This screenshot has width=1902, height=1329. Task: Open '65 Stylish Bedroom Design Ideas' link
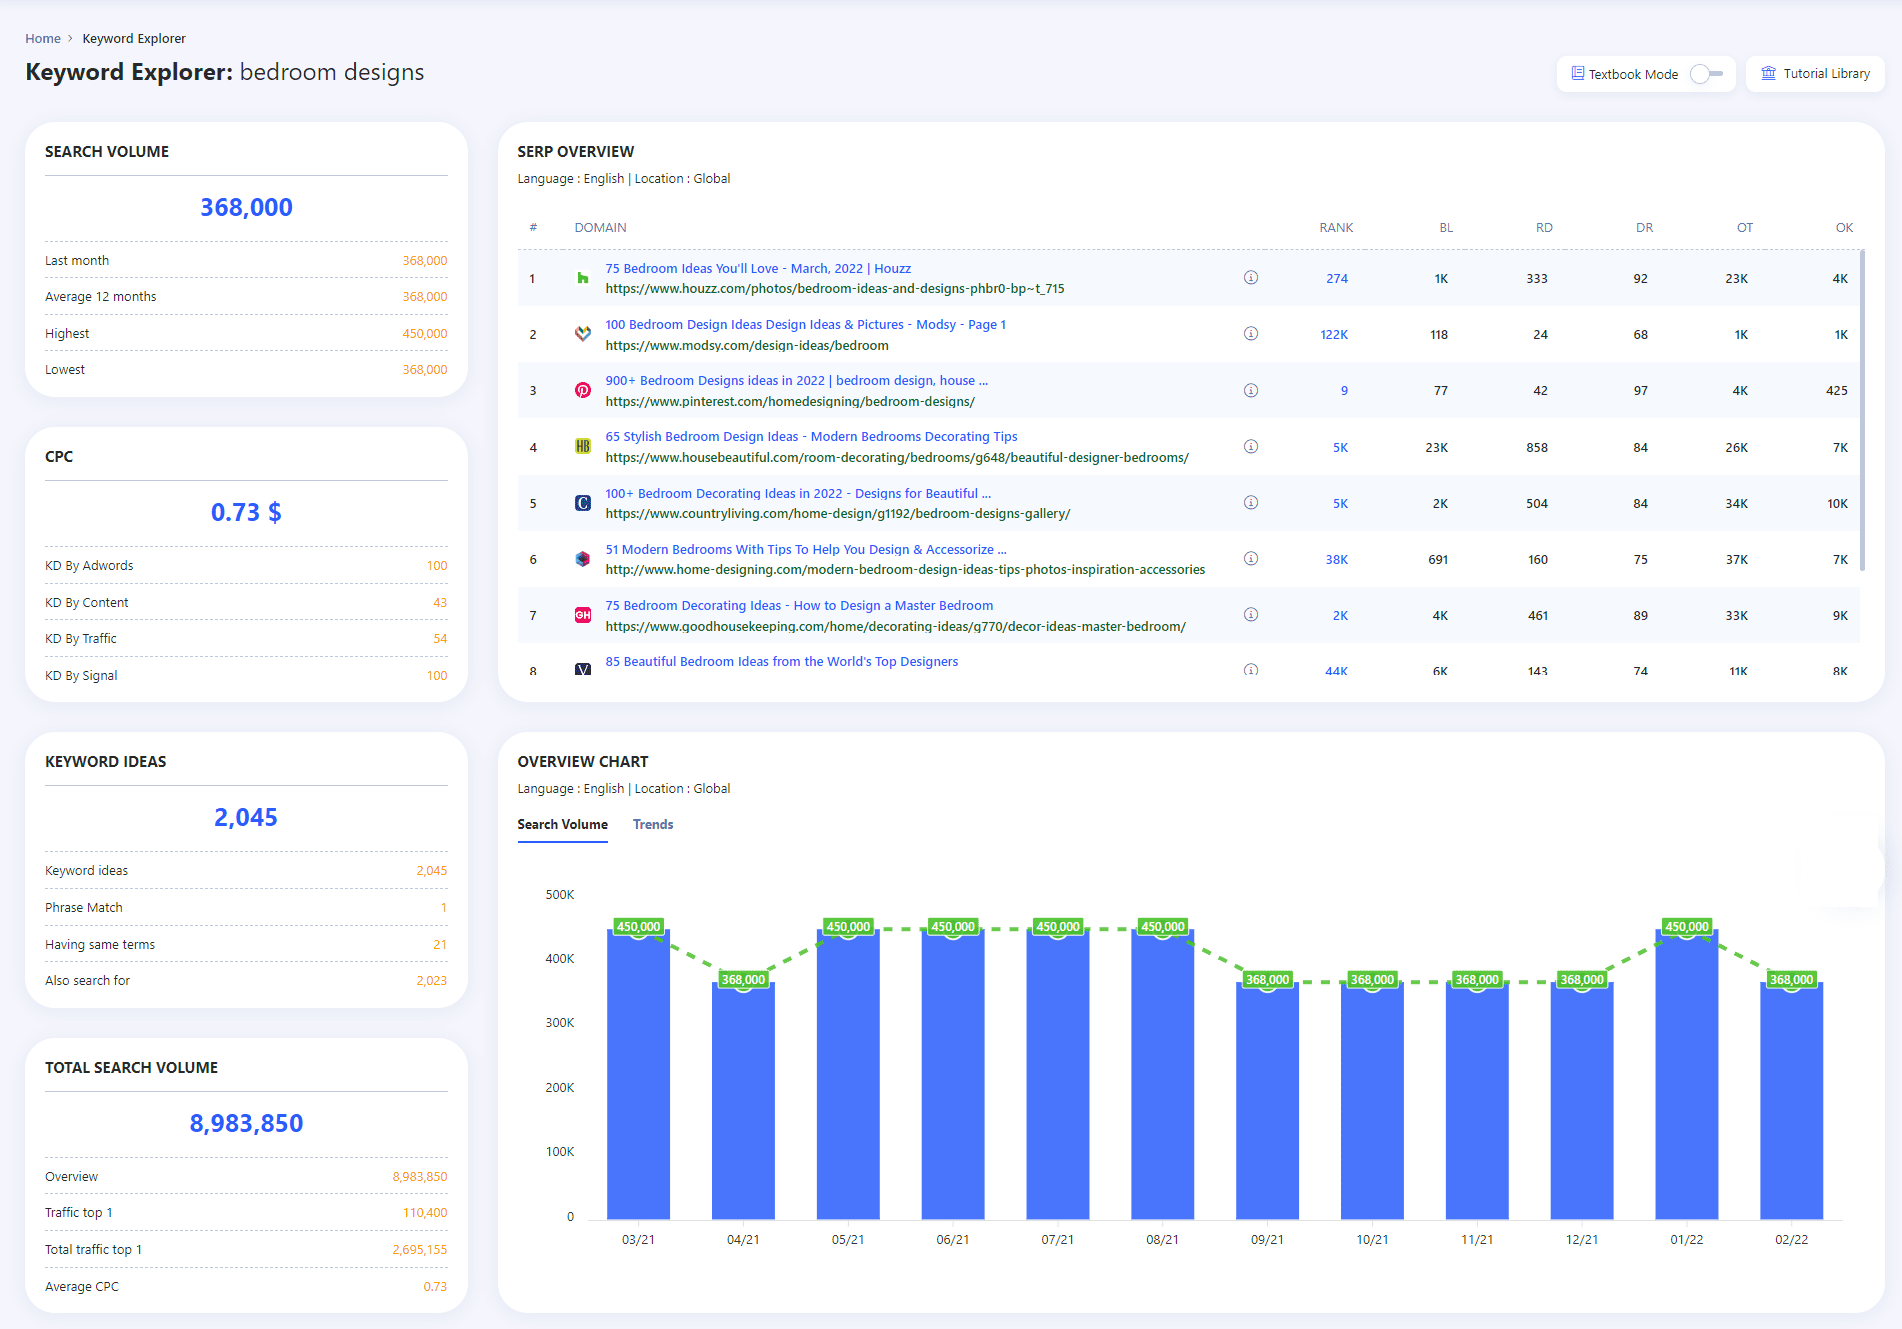click(x=811, y=437)
